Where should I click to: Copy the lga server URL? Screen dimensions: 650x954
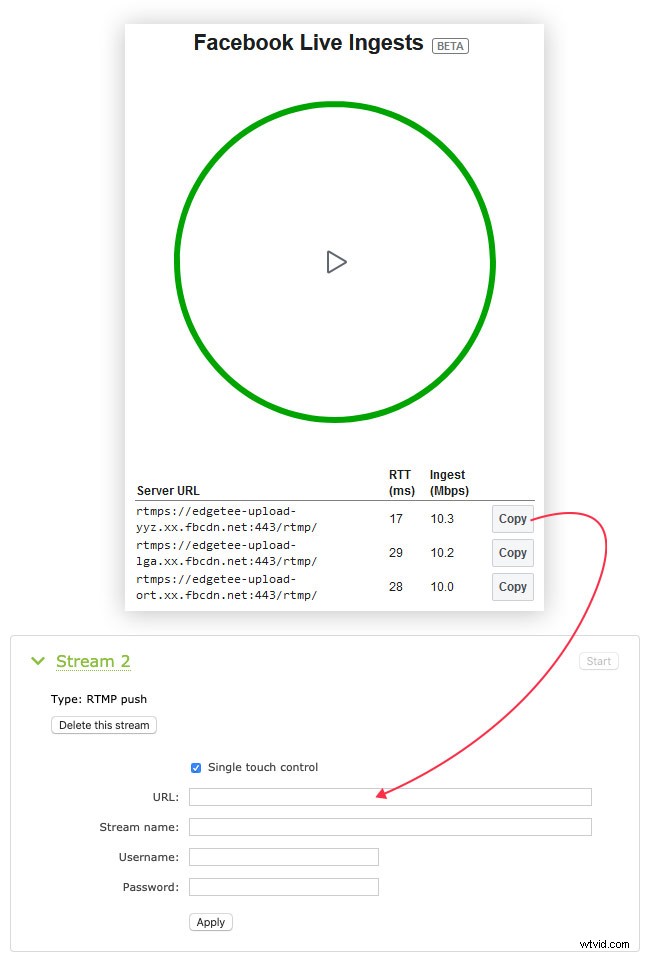pyautogui.click(x=512, y=553)
